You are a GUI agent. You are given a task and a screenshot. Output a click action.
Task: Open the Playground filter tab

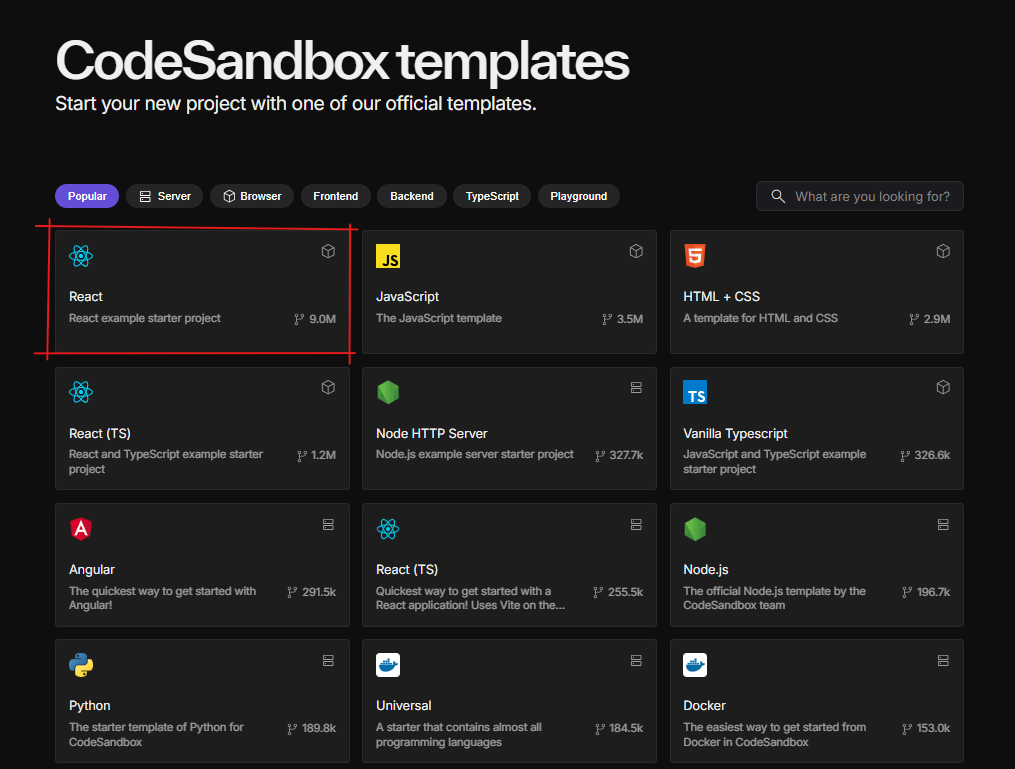tap(578, 197)
